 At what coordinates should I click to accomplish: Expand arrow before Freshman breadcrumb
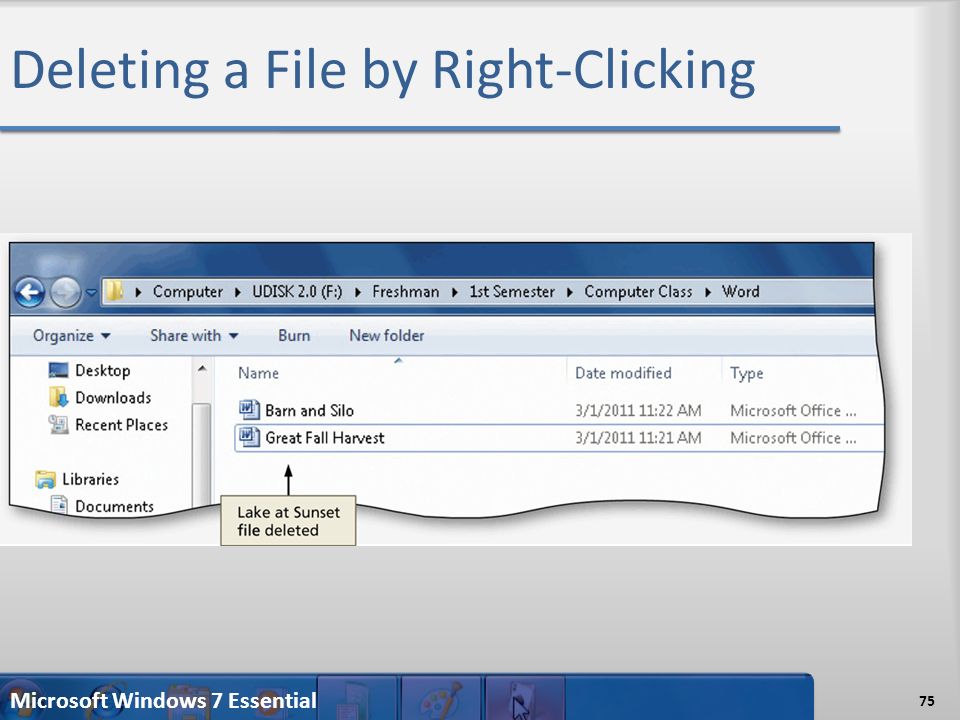[x=358, y=293]
